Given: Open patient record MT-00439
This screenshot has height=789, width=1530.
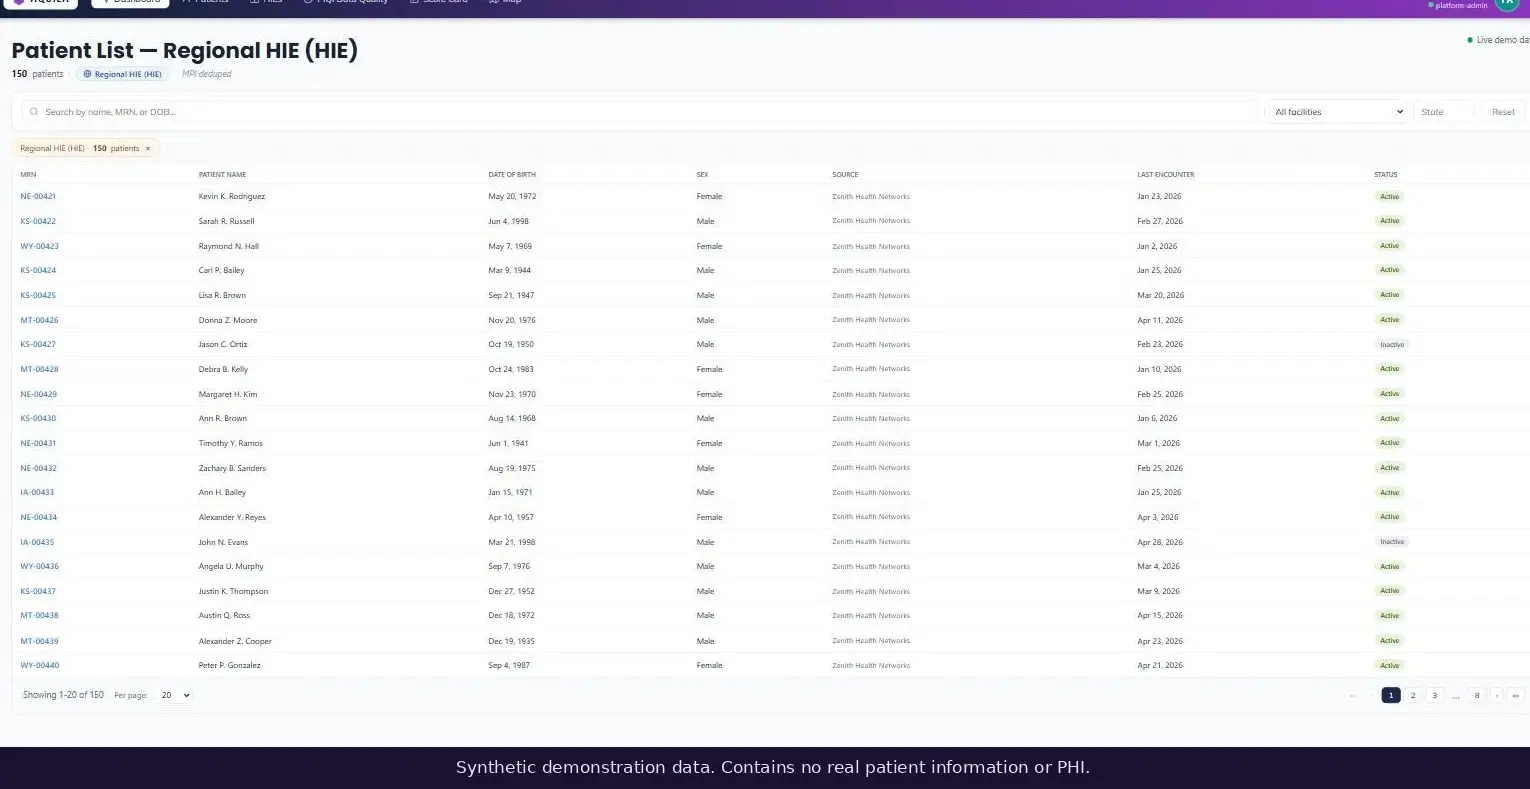Looking at the screenshot, I should pos(39,641).
